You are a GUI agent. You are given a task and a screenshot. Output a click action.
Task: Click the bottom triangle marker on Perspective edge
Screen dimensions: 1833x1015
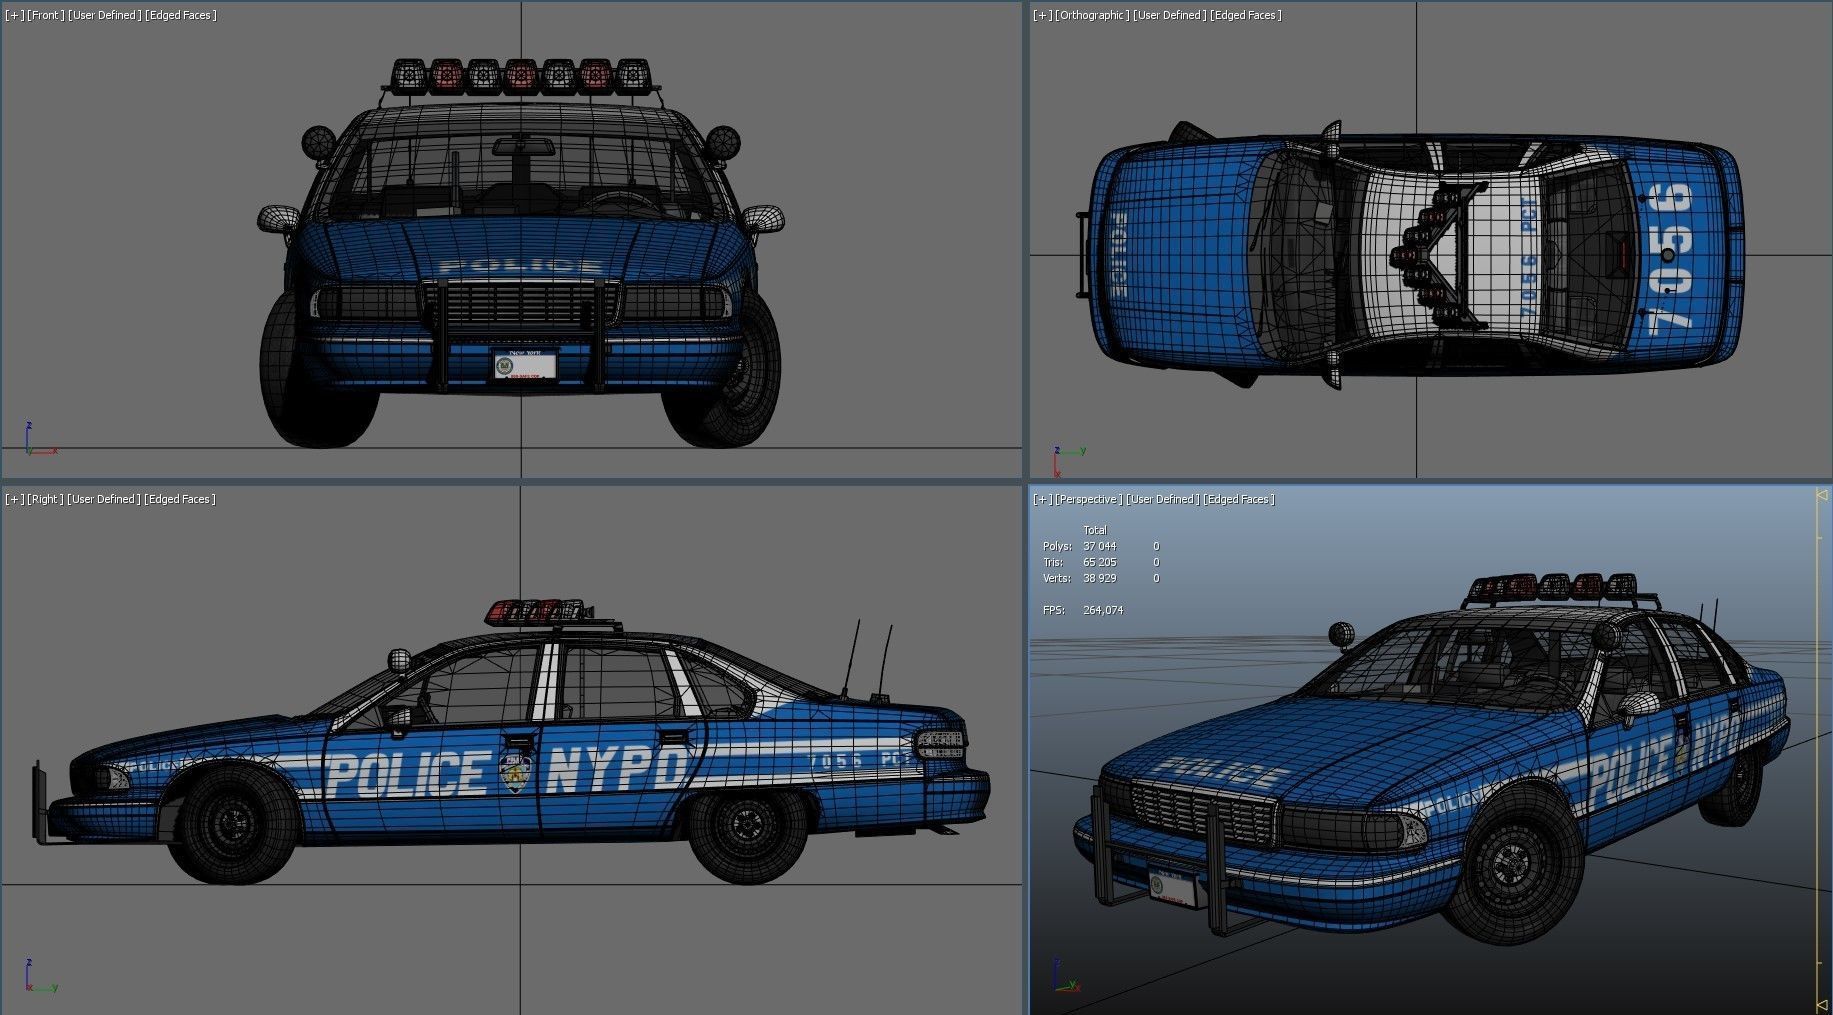1823,1005
